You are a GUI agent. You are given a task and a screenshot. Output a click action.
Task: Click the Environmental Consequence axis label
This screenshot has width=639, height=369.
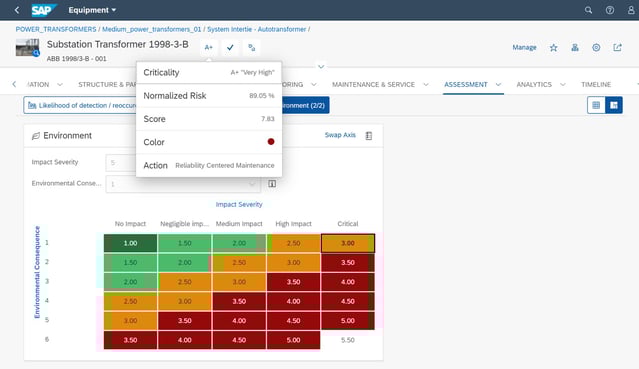[x=37, y=272]
